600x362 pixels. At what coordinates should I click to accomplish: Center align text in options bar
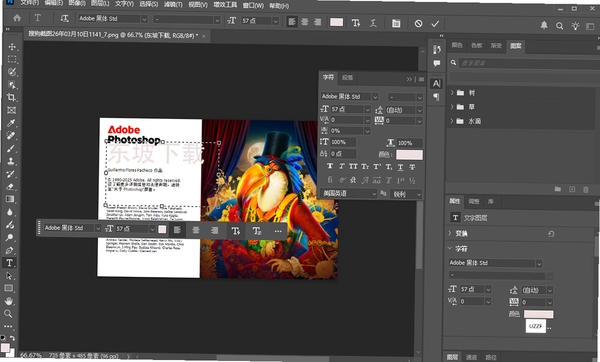305,22
